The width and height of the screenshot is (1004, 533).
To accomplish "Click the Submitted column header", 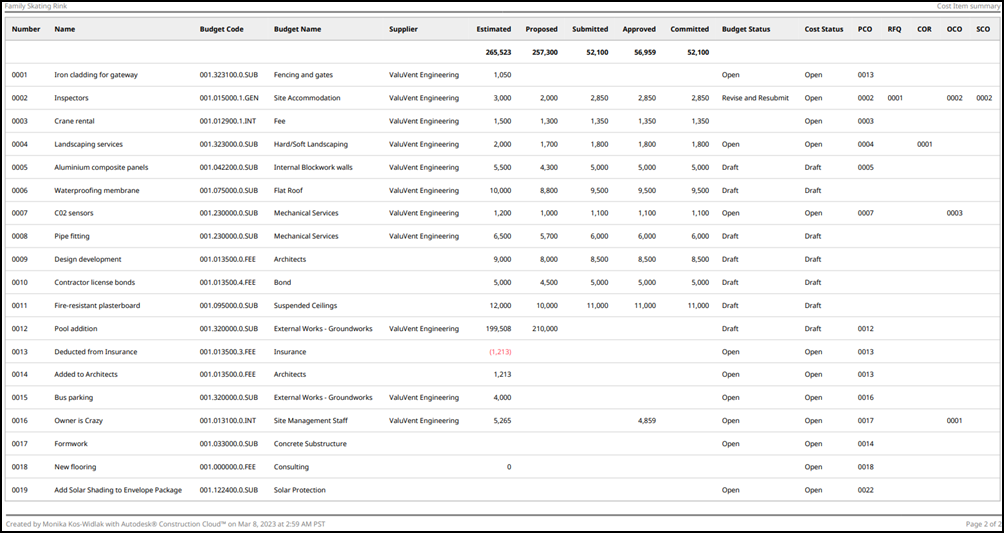I will [x=590, y=29].
